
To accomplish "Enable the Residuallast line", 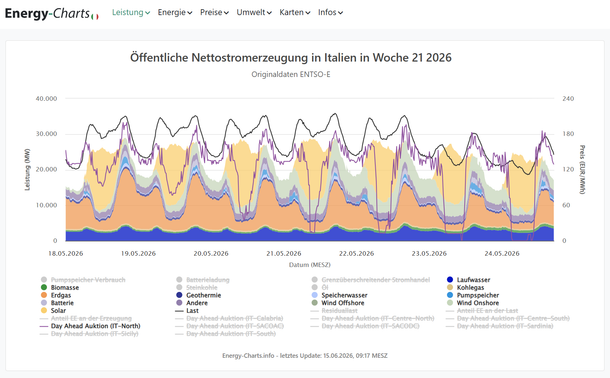I will (334, 310).
